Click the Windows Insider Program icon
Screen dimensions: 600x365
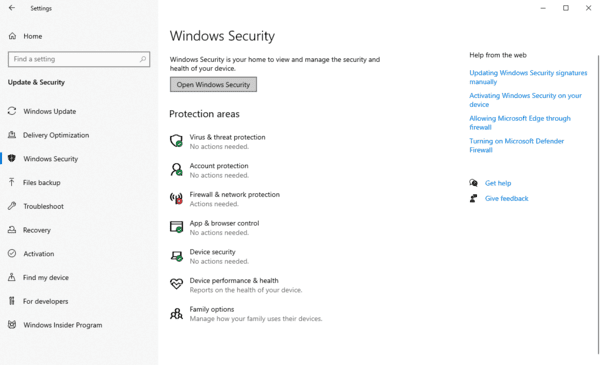tap(12, 324)
